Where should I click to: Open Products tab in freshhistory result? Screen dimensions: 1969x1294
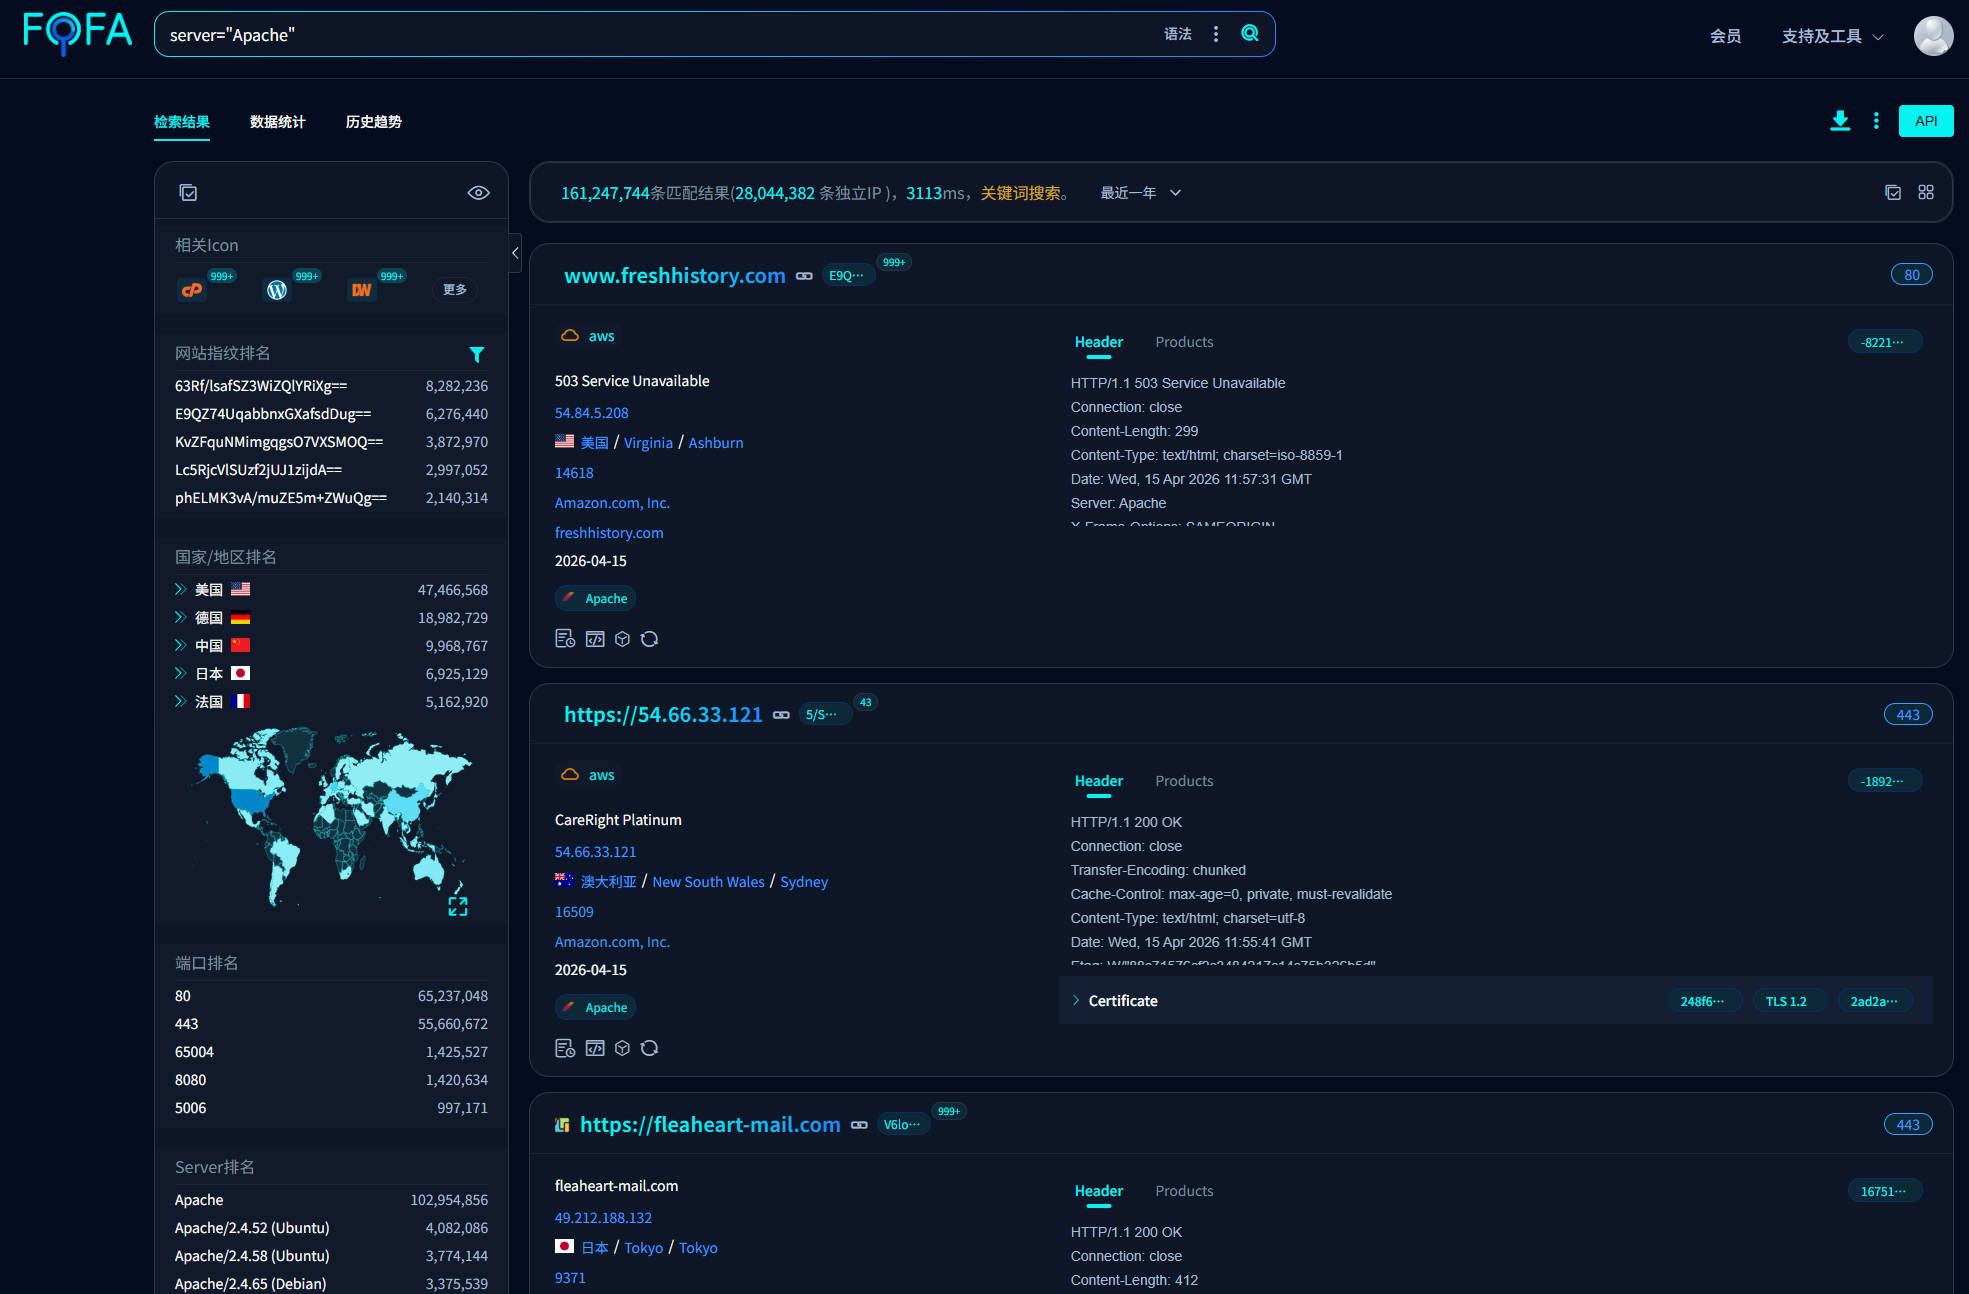coord(1184,342)
